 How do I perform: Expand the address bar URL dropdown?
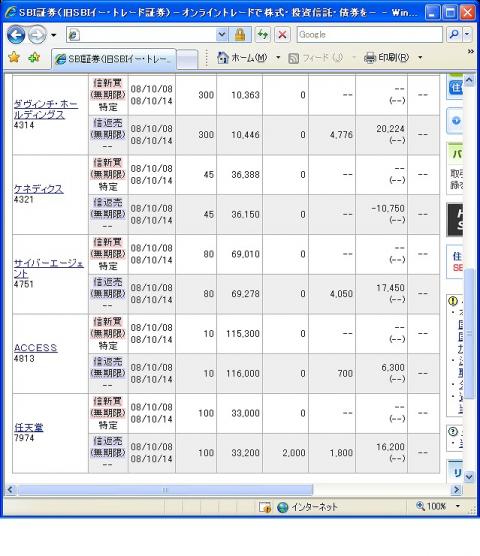tap(222, 35)
